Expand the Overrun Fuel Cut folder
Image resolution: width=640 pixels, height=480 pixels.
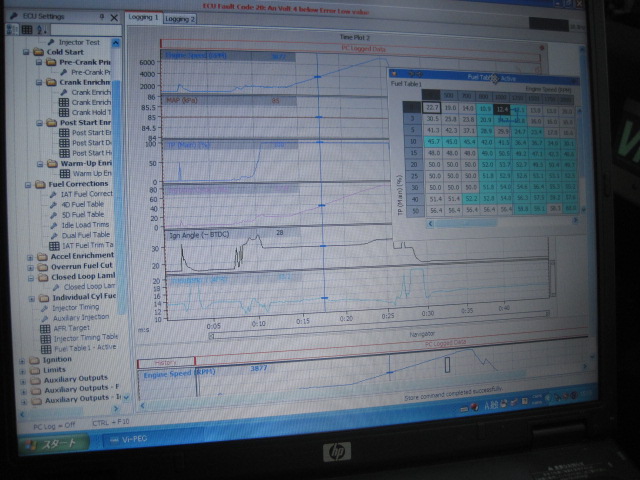(30, 268)
